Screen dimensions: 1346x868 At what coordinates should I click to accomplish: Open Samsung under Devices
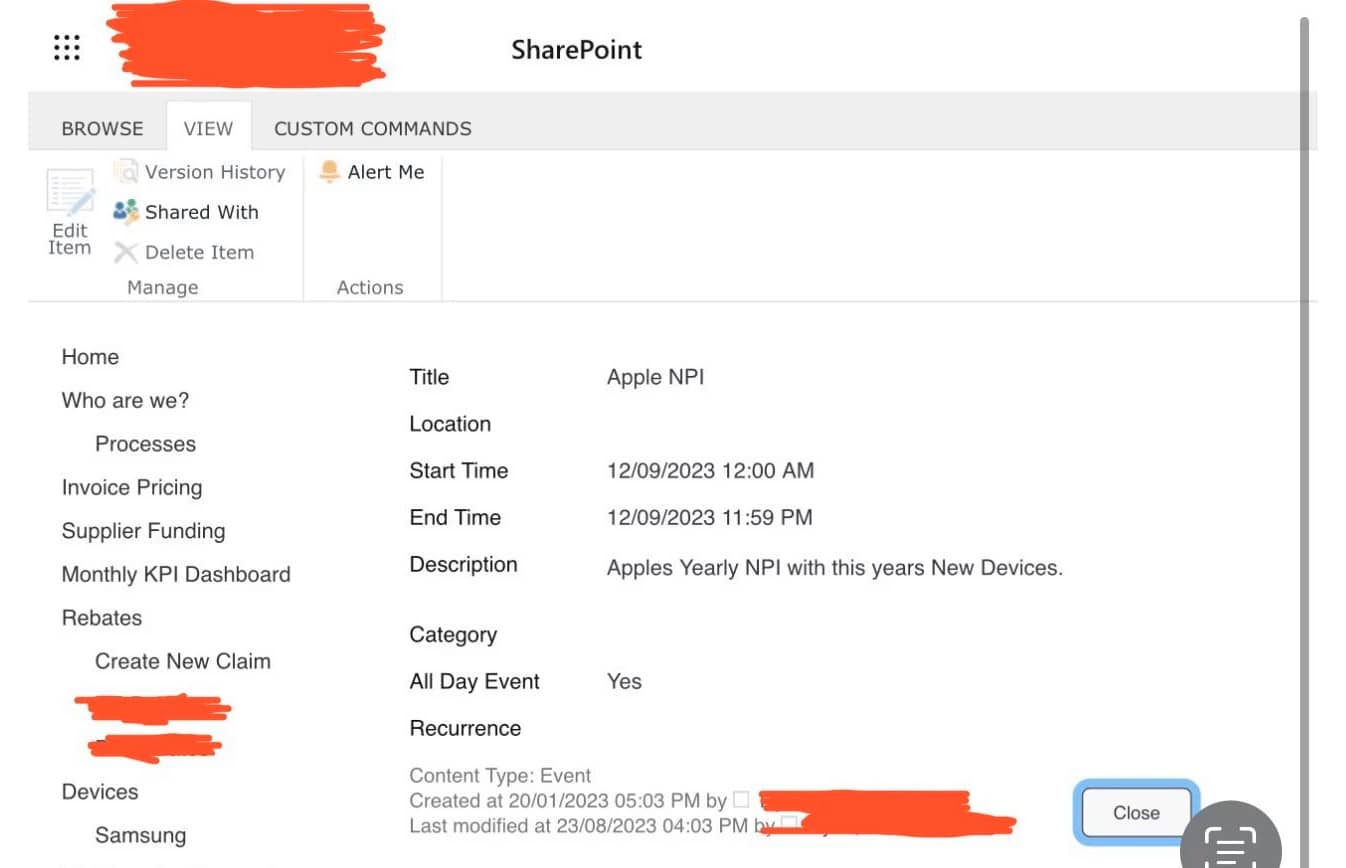140,835
